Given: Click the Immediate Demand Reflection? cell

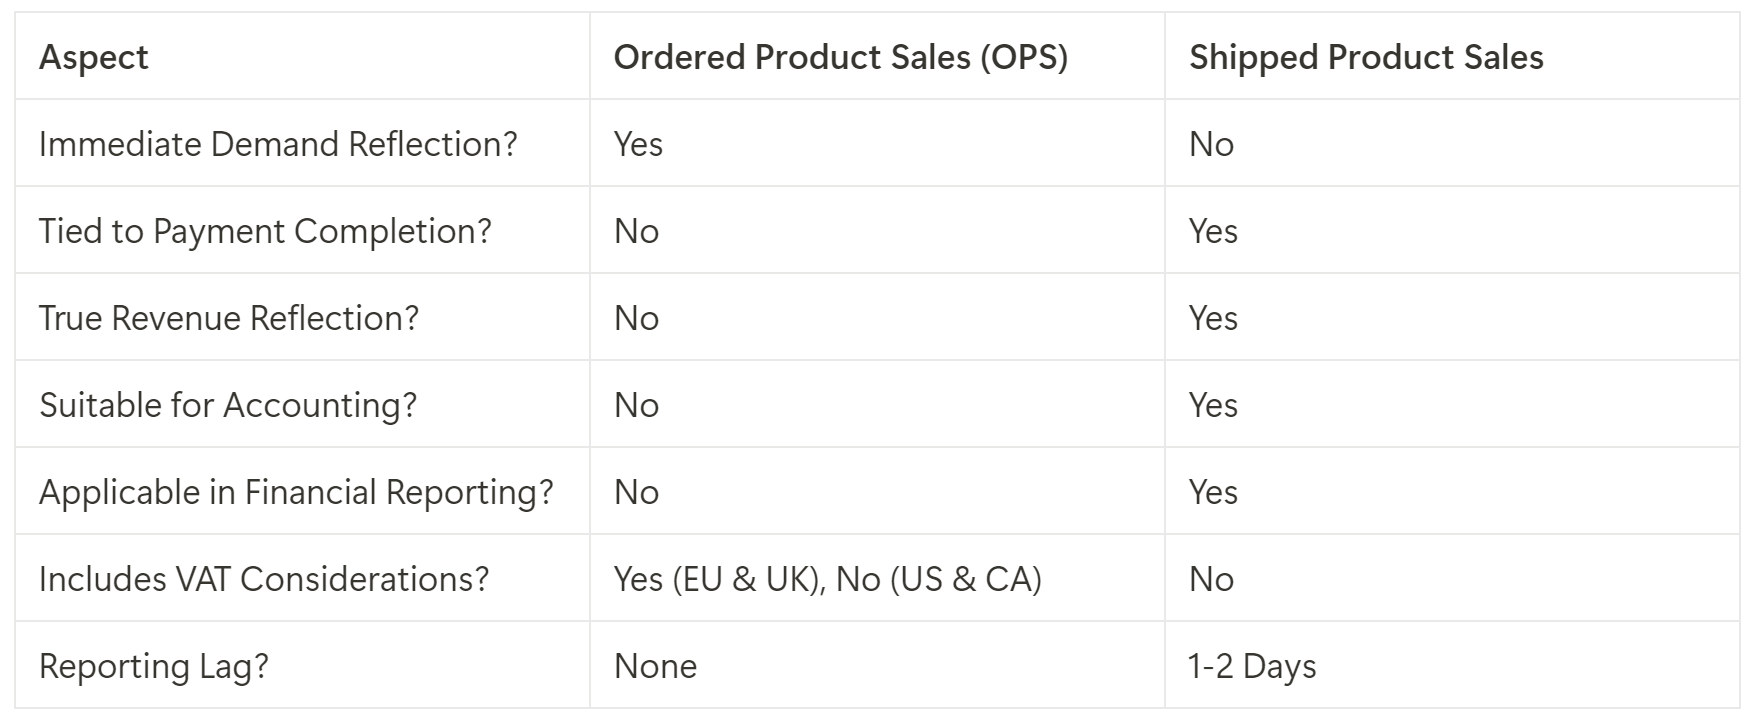Looking at the screenshot, I should [x=278, y=144].
